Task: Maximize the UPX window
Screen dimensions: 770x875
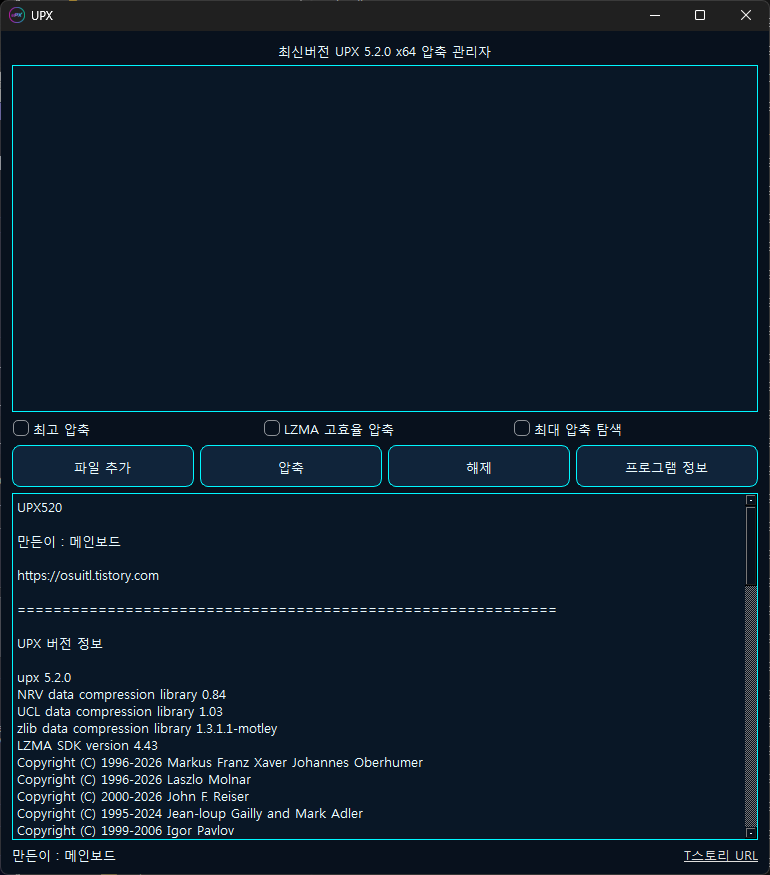Action: coord(700,15)
